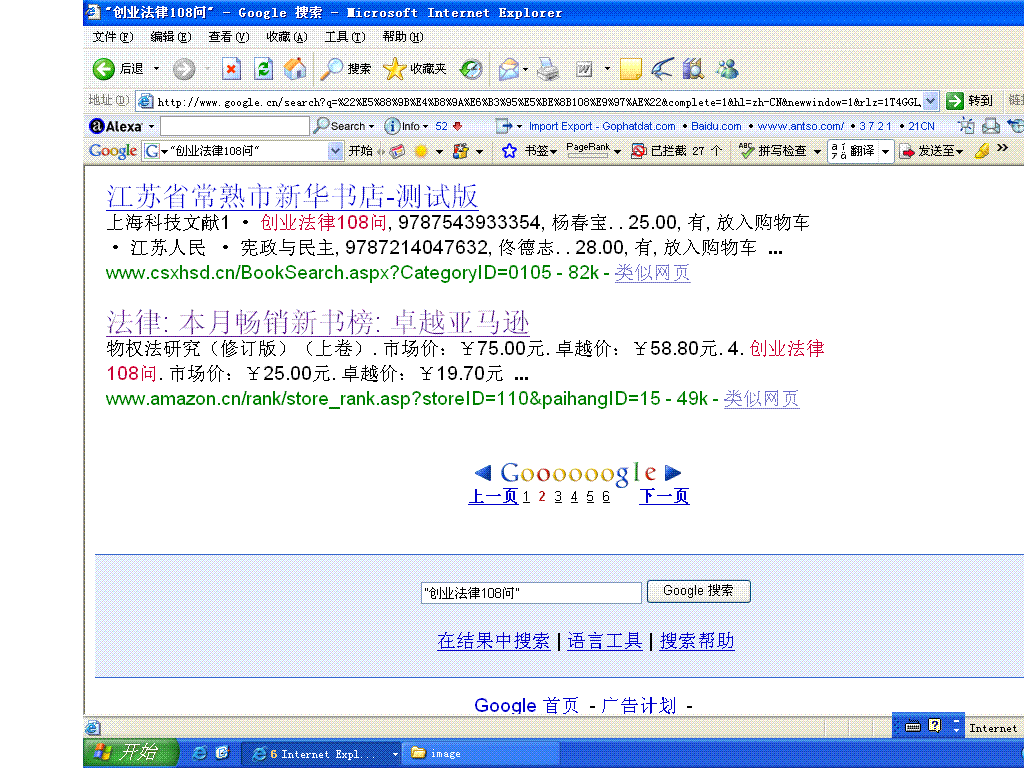Open the 翻译 (Translate) dropdown on Google toolbar
Viewport: 1024px width, 768px height.
pos(886,152)
